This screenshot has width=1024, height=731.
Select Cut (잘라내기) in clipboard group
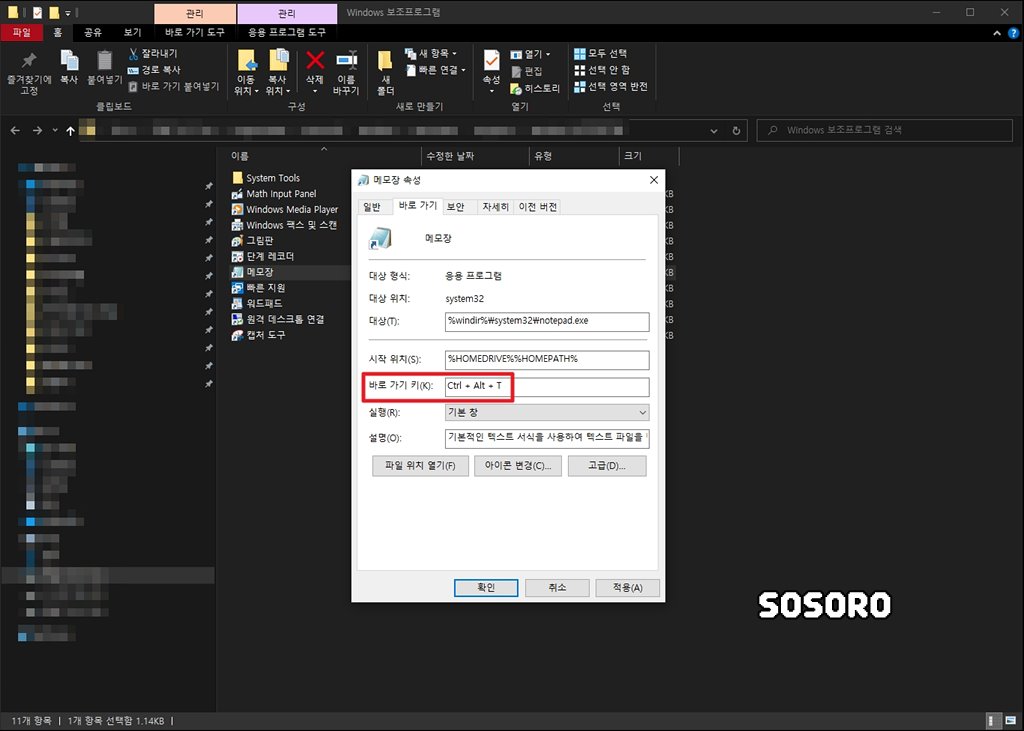pyautogui.click(x=152, y=54)
